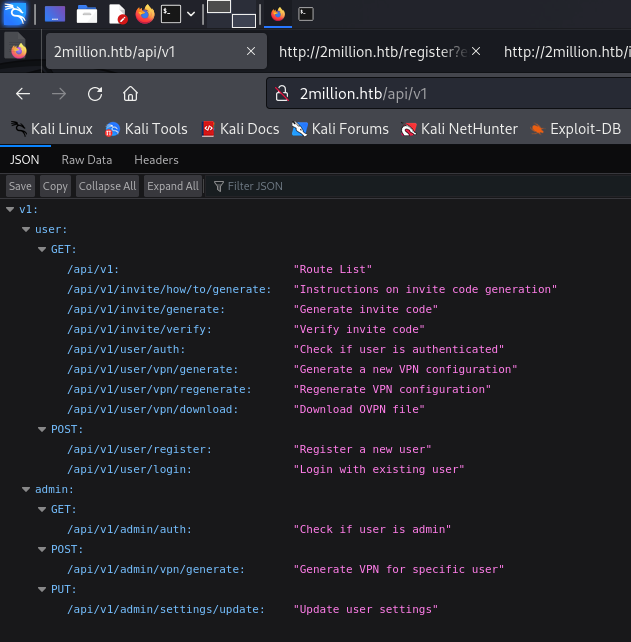Go to the Firefox home page
This screenshot has height=642, width=631.
130,94
